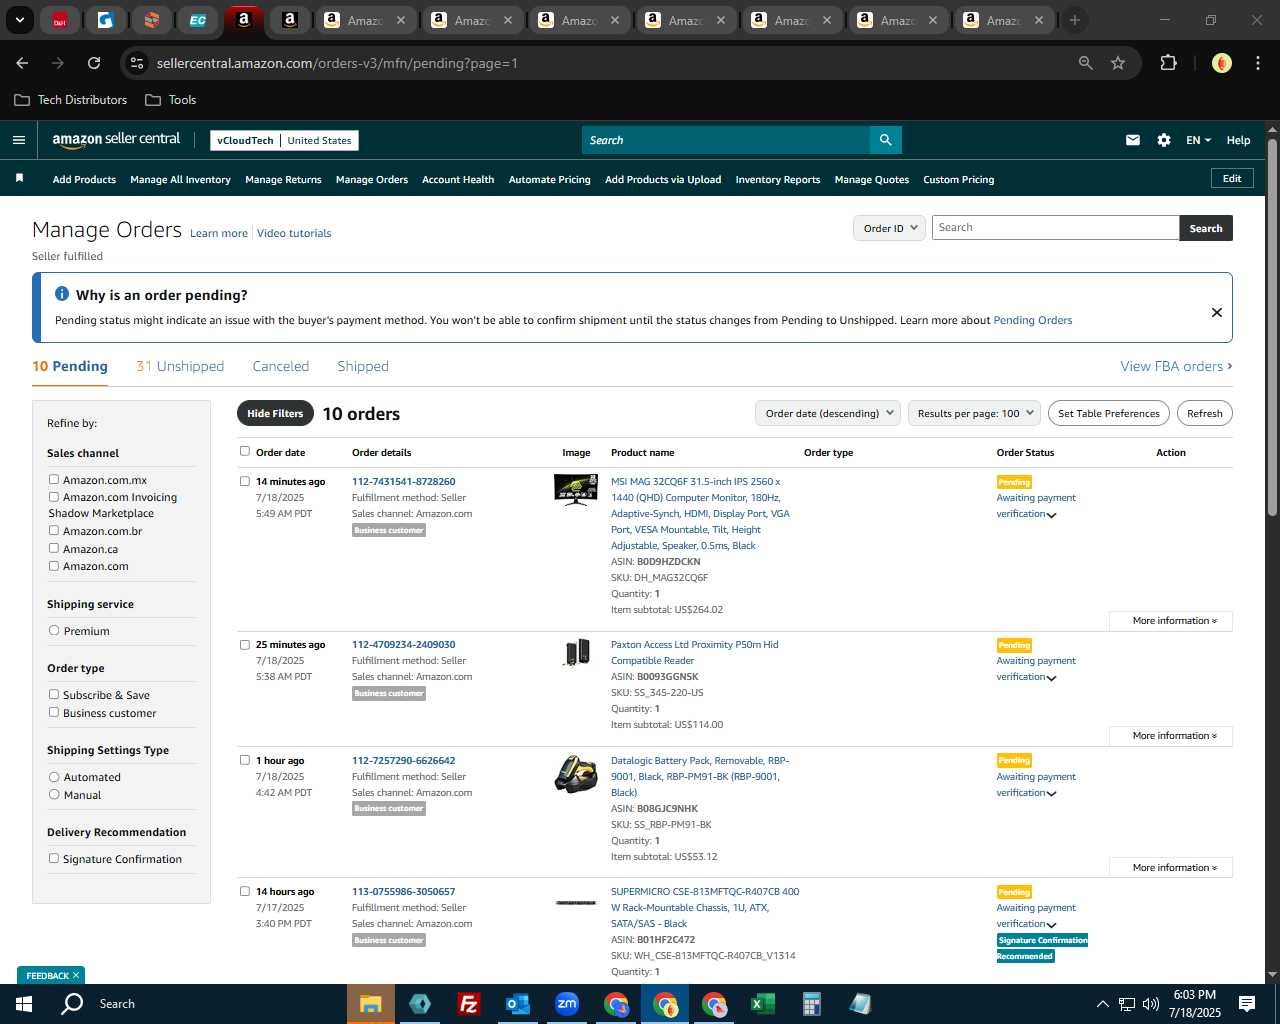1280x1024 pixels.
Task: Open the EN language dropdown
Action: [1198, 140]
